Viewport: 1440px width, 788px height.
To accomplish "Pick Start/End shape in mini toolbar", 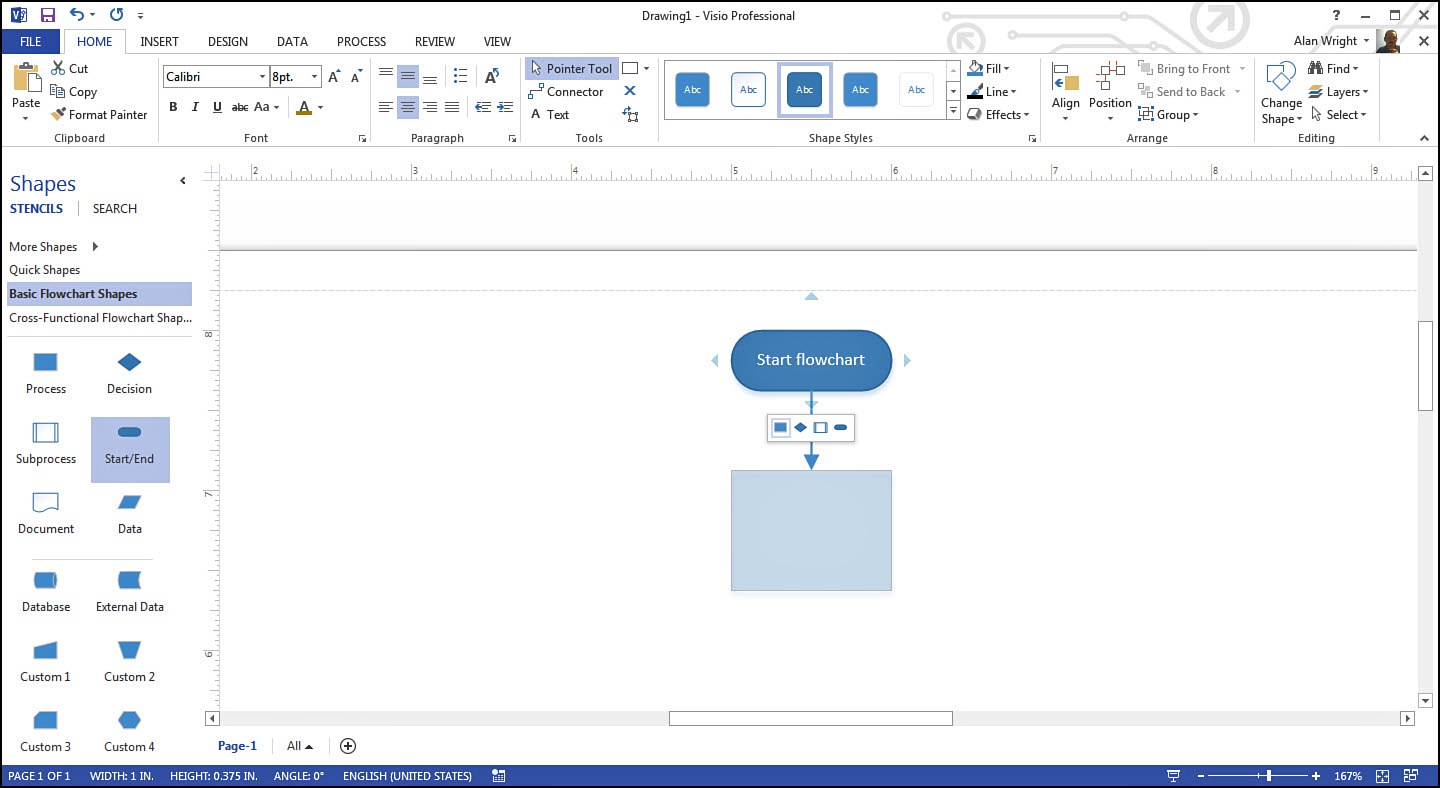I will 841,428.
